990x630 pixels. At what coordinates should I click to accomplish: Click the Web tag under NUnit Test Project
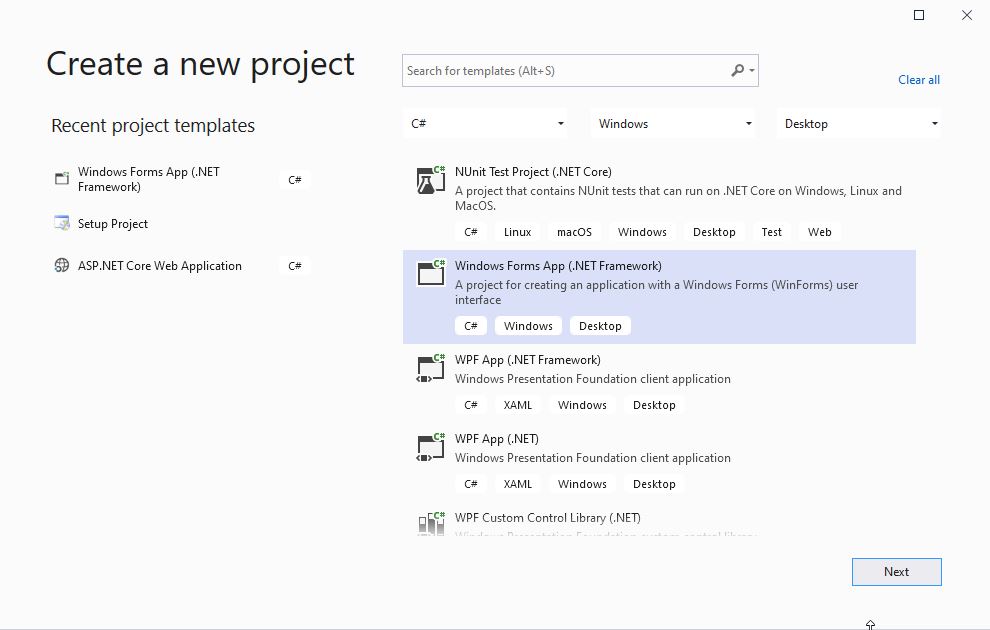click(819, 232)
